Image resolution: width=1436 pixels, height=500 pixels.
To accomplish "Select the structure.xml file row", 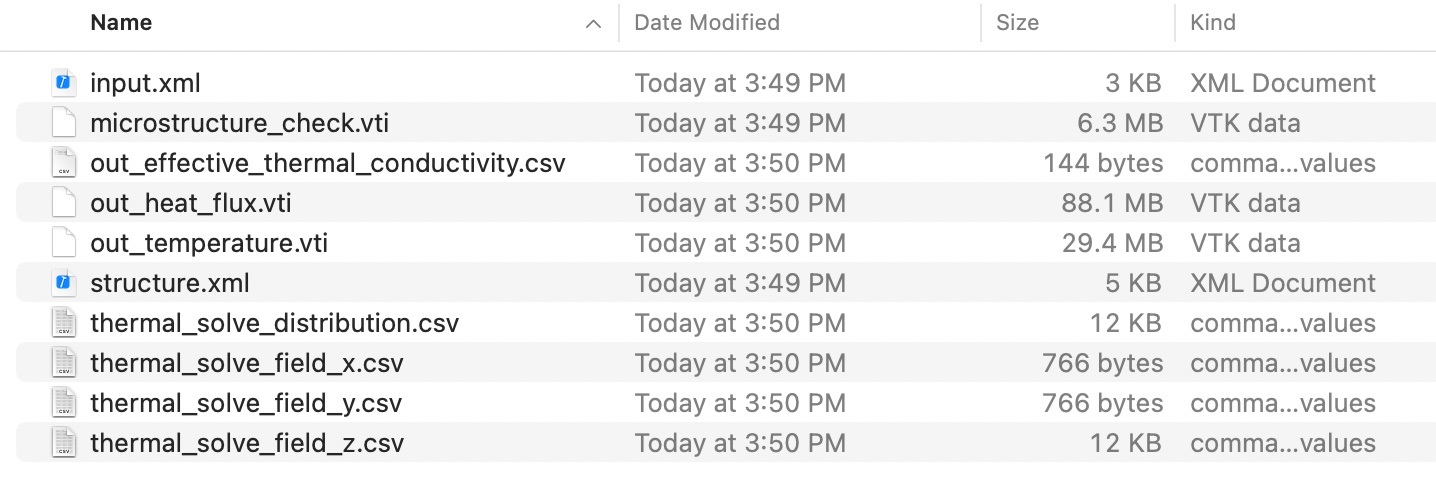I will [x=700, y=283].
